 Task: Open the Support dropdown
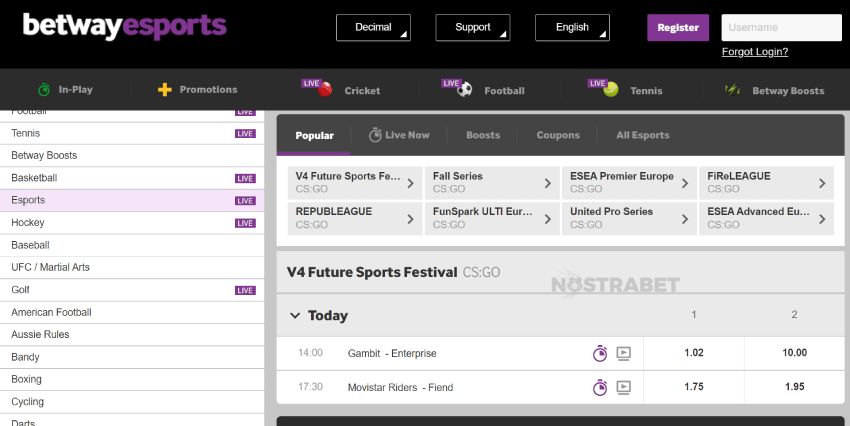473,28
